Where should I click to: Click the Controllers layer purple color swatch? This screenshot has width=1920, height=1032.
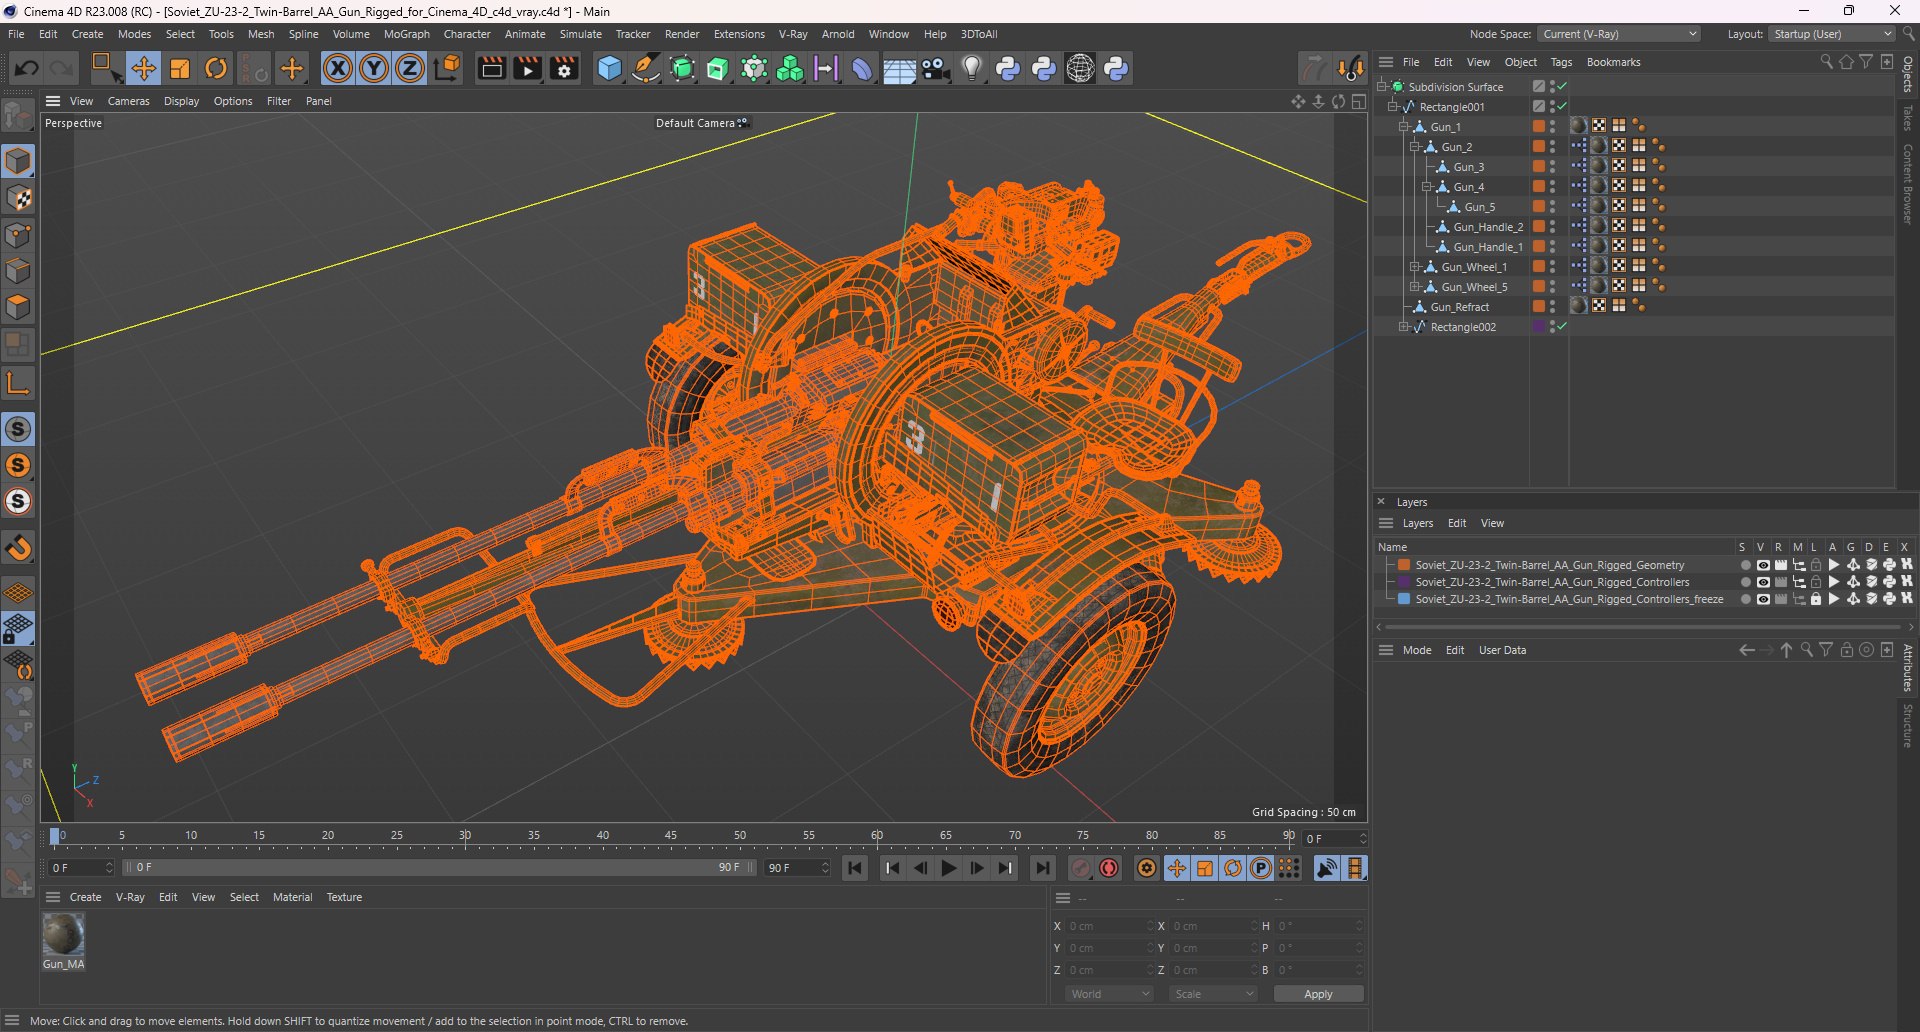coord(1404,582)
